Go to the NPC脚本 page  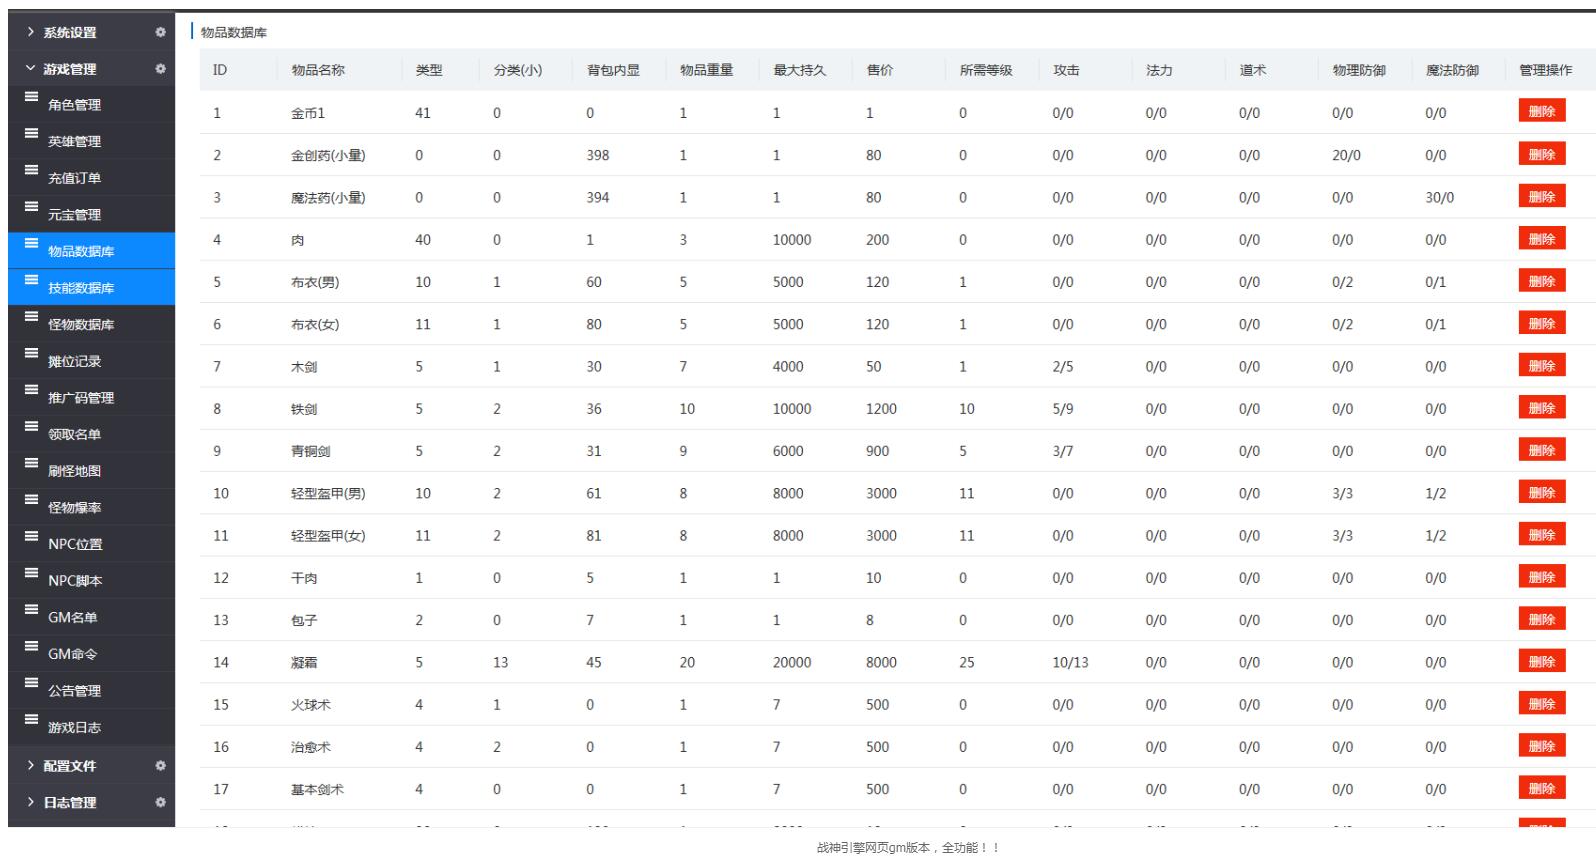pos(75,581)
